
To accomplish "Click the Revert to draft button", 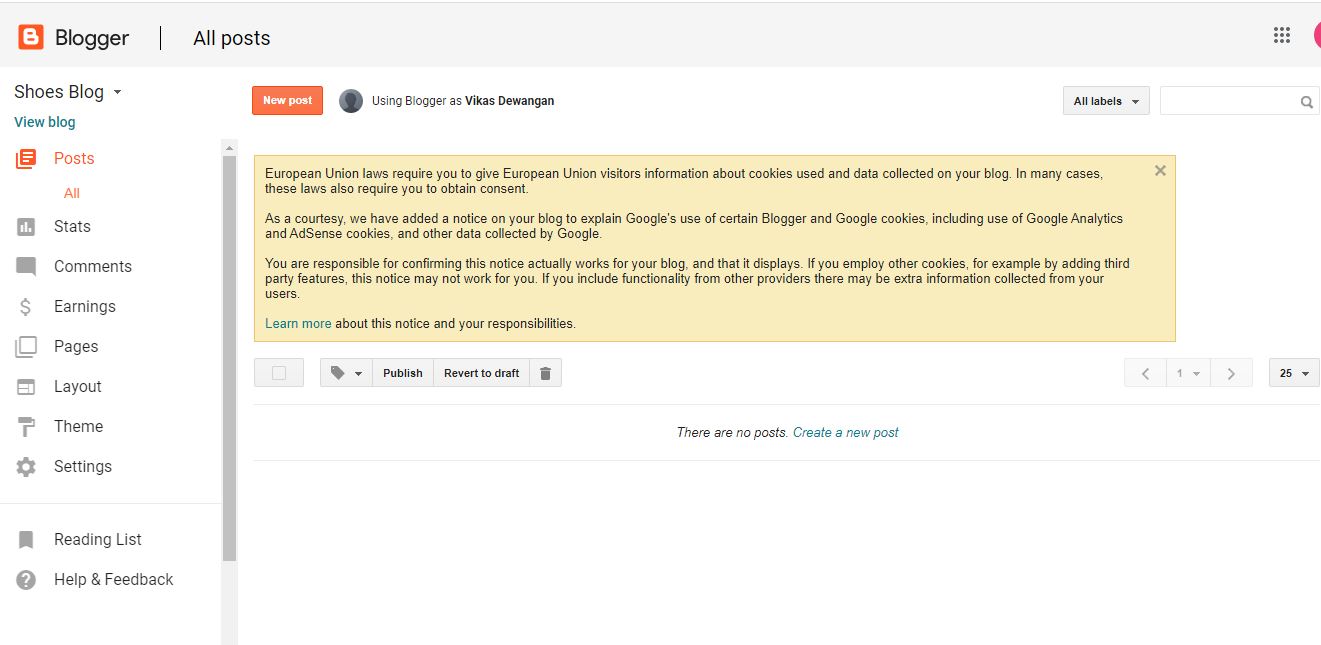I will [482, 373].
